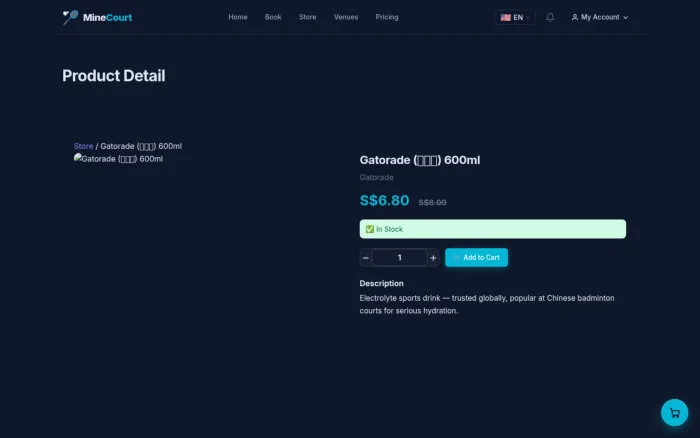The image size is (700, 438).
Task: Click the Description heading
Action: (381, 283)
